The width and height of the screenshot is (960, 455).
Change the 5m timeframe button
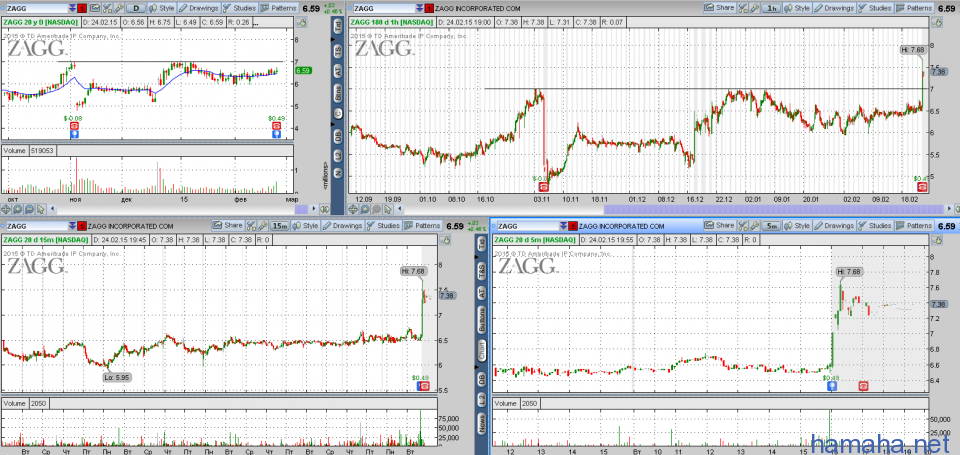[771, 226]
